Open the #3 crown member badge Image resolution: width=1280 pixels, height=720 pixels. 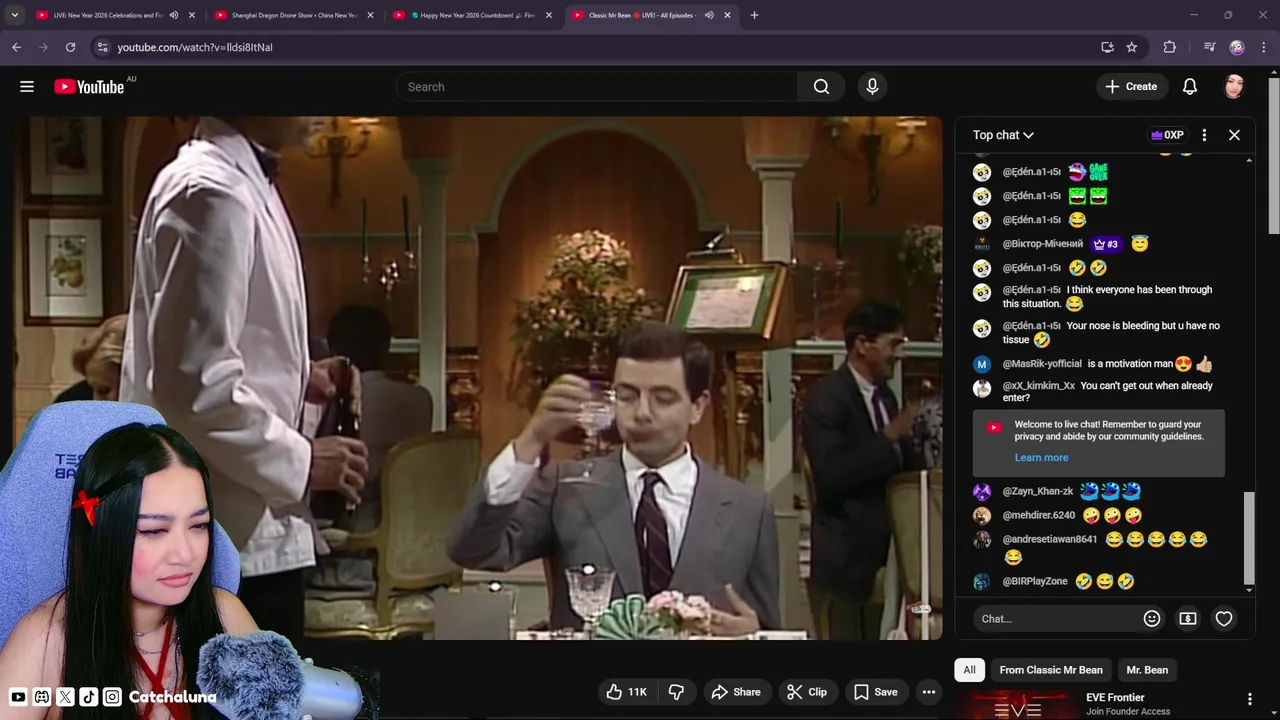pyautogui.click(x=1106, y=244)
